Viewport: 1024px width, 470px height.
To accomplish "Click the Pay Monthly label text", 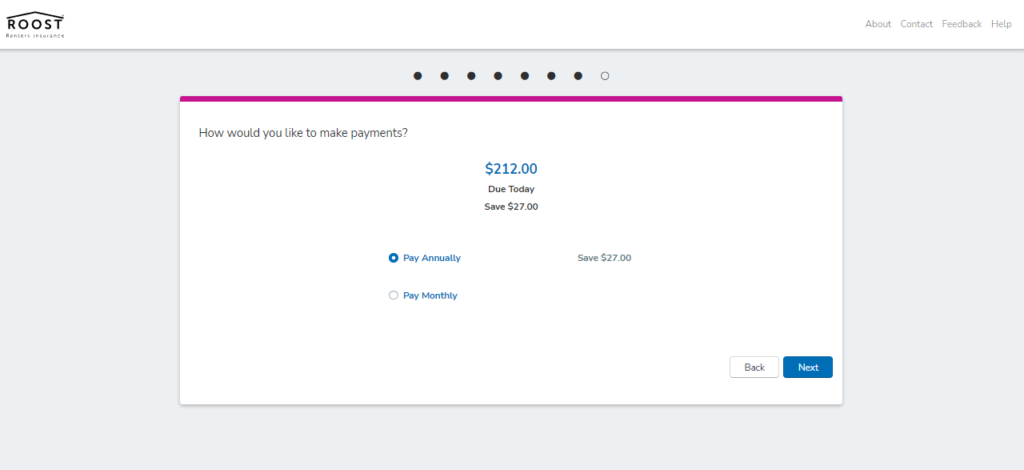I will (x=430, y=296).
